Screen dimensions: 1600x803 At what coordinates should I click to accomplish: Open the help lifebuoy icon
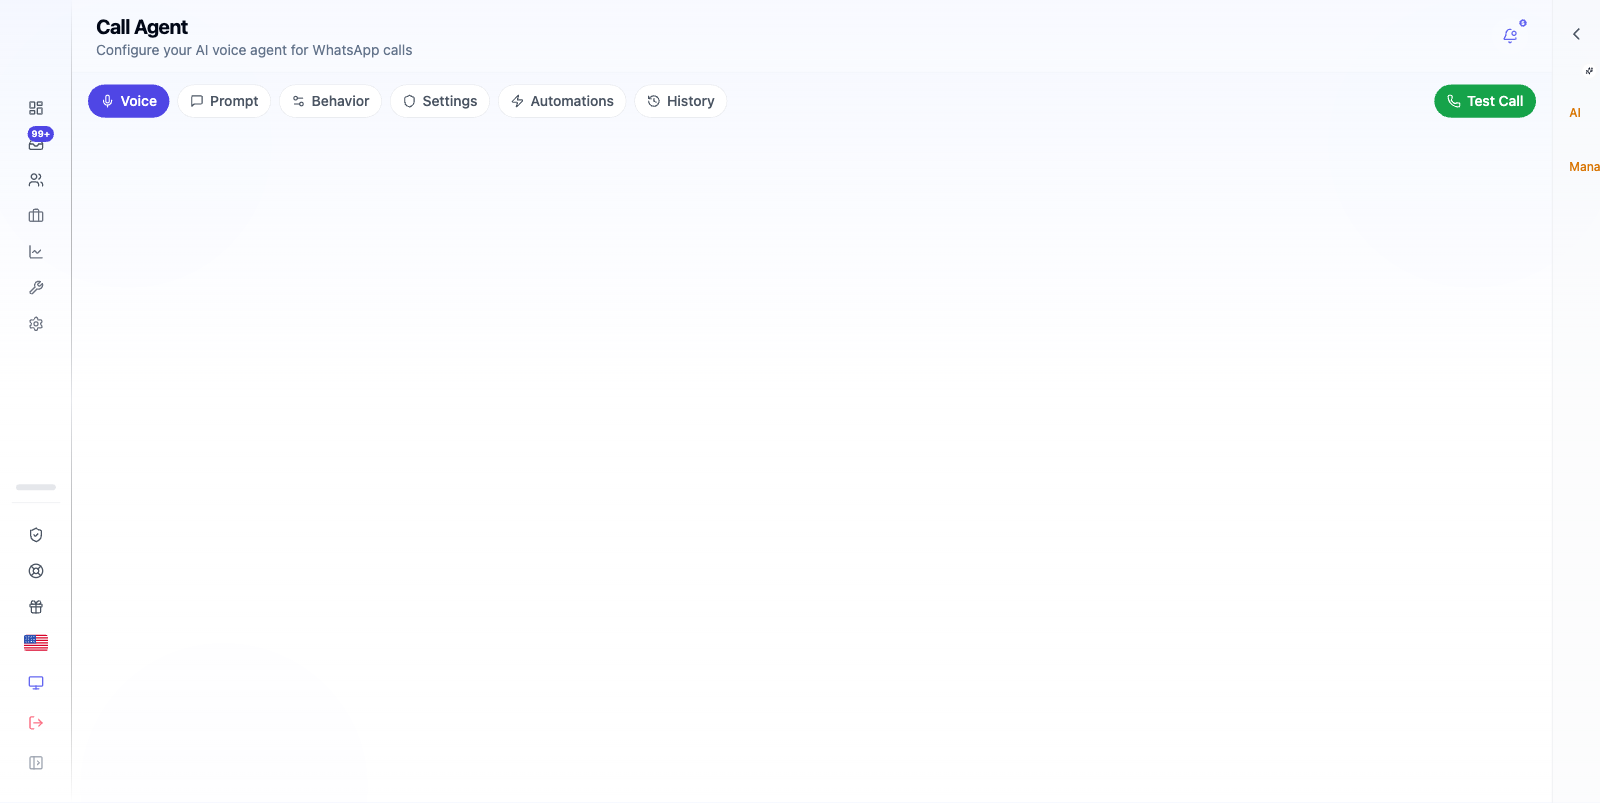36,571
